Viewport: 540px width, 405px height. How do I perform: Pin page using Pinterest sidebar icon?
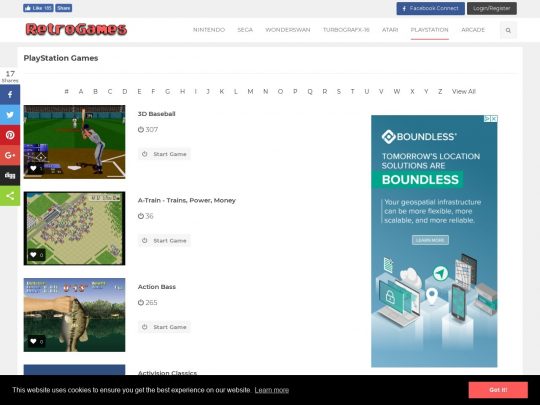pyautogui.click(x=10, y=135)
